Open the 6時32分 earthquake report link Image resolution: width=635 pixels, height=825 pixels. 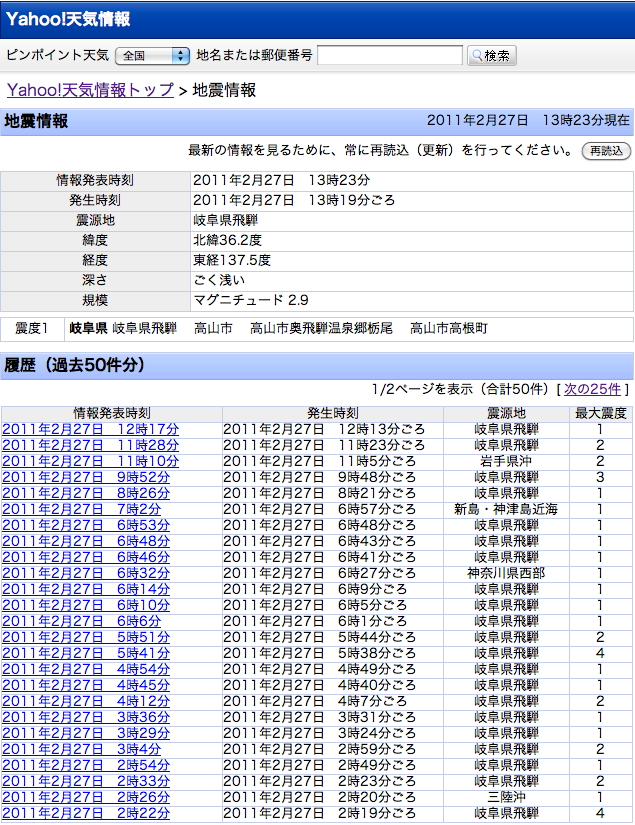(86, 573)
